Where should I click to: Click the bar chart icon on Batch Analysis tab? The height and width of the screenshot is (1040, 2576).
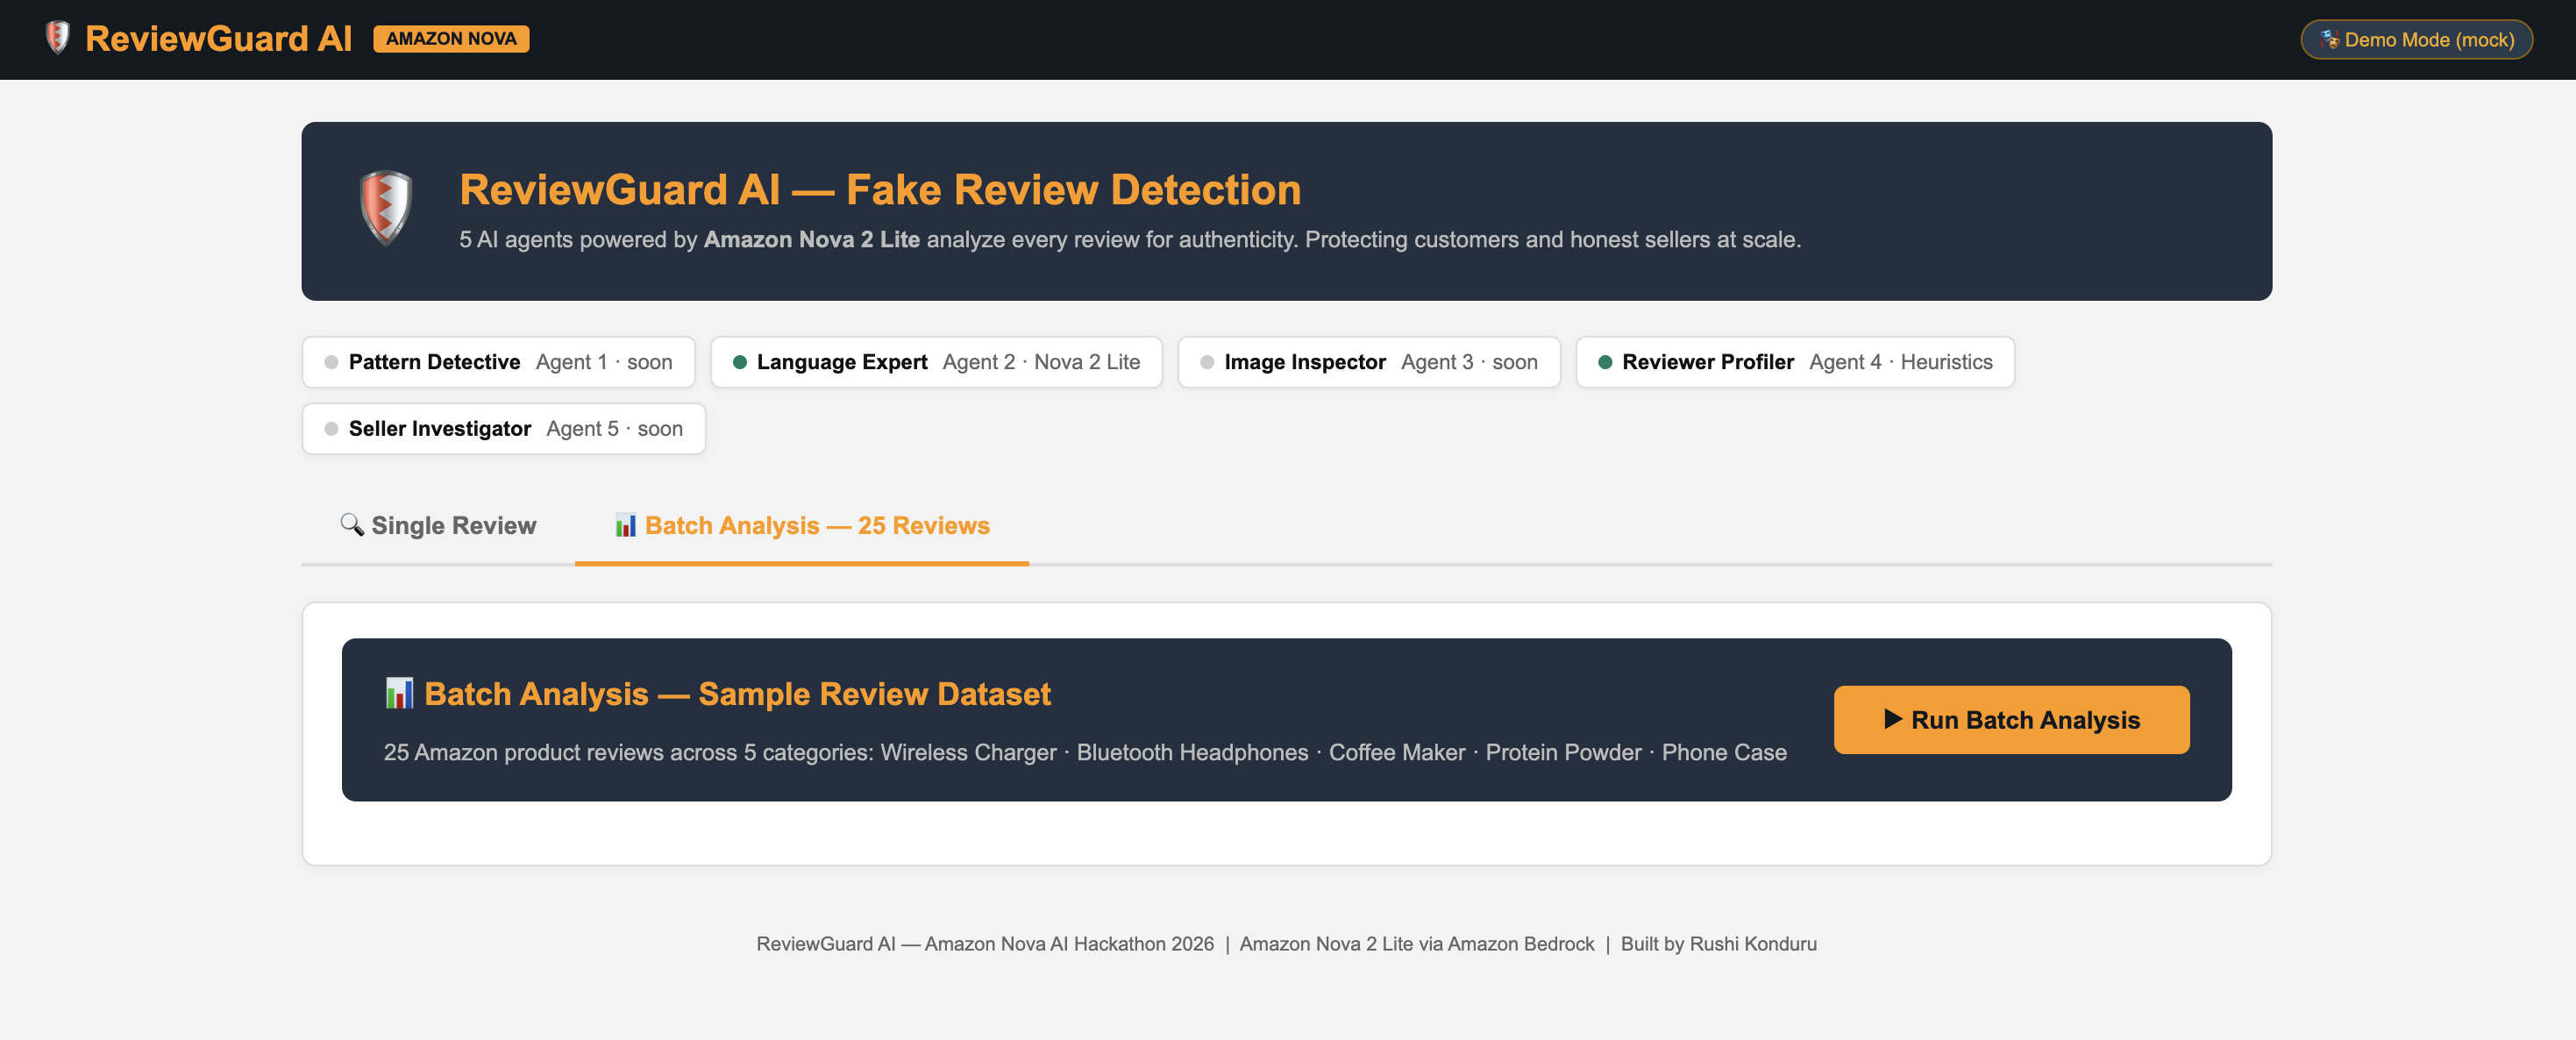pos(625,525)
